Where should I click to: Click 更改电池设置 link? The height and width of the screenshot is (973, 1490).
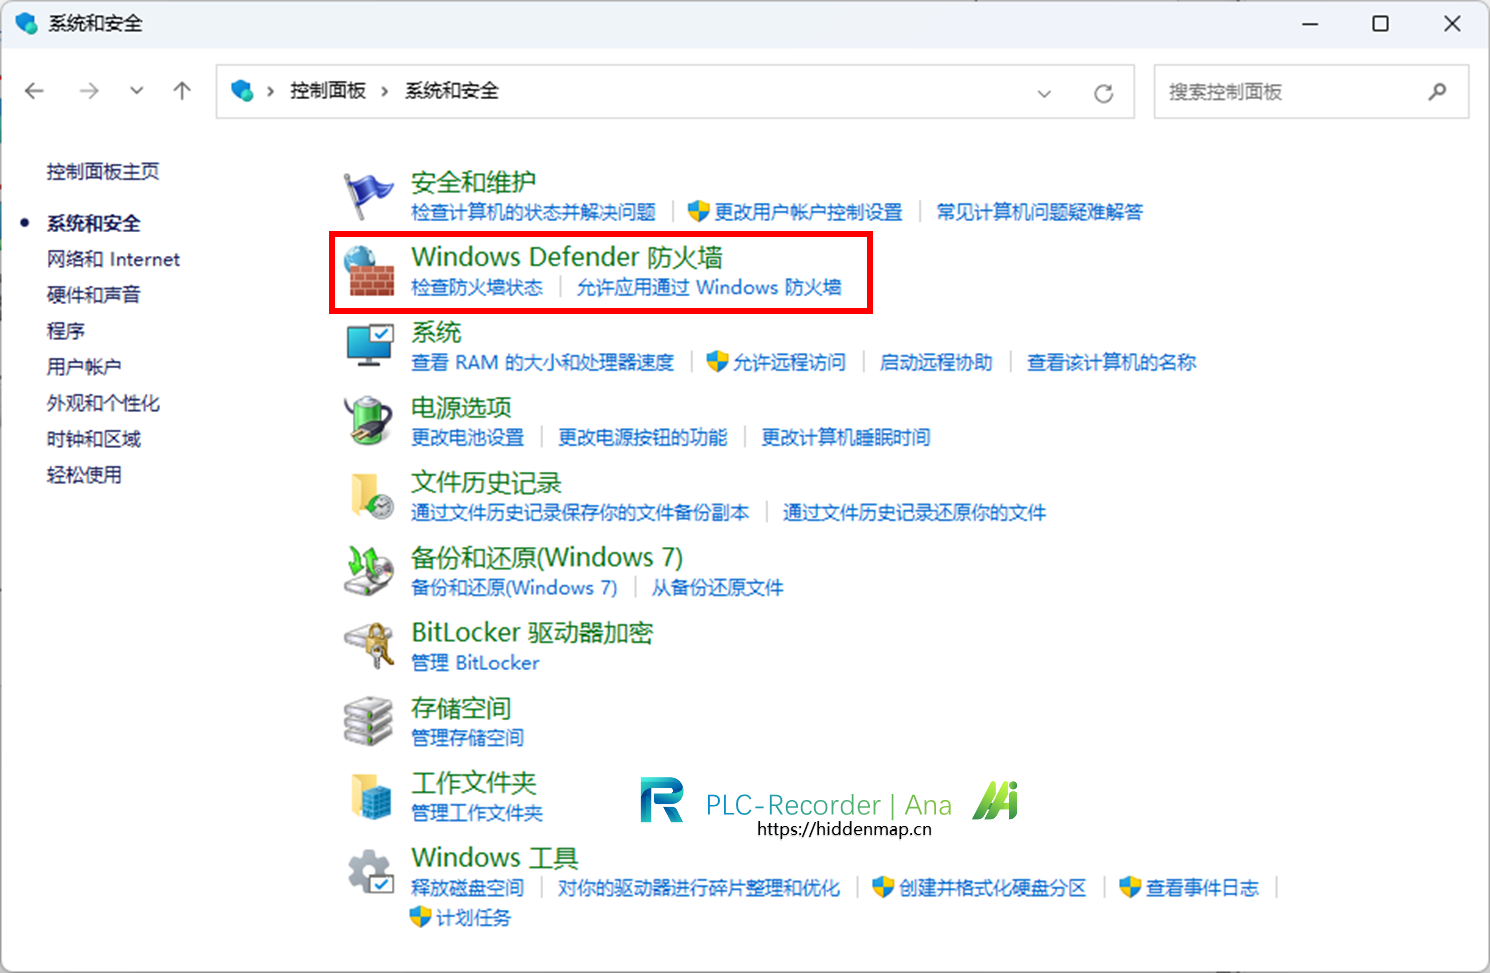[468, 437]
